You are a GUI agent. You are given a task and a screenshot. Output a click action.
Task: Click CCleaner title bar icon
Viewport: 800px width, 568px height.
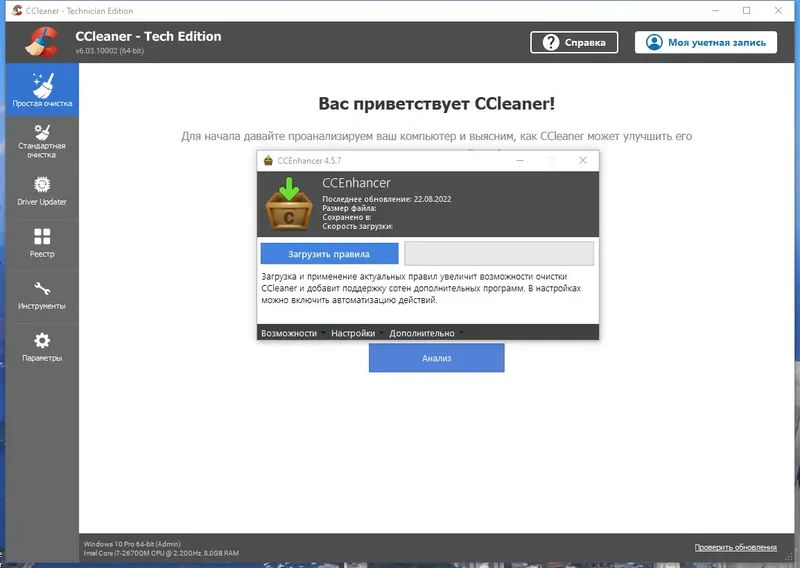17,10
